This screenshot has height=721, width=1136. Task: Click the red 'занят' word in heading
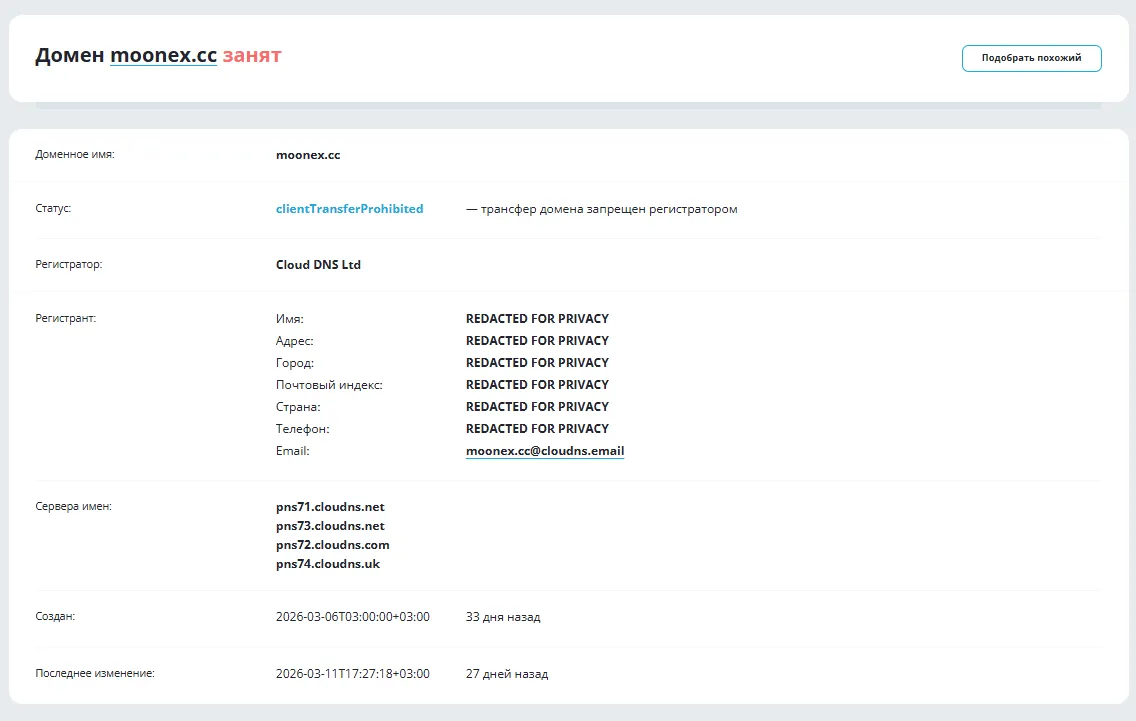click(251, 55)
